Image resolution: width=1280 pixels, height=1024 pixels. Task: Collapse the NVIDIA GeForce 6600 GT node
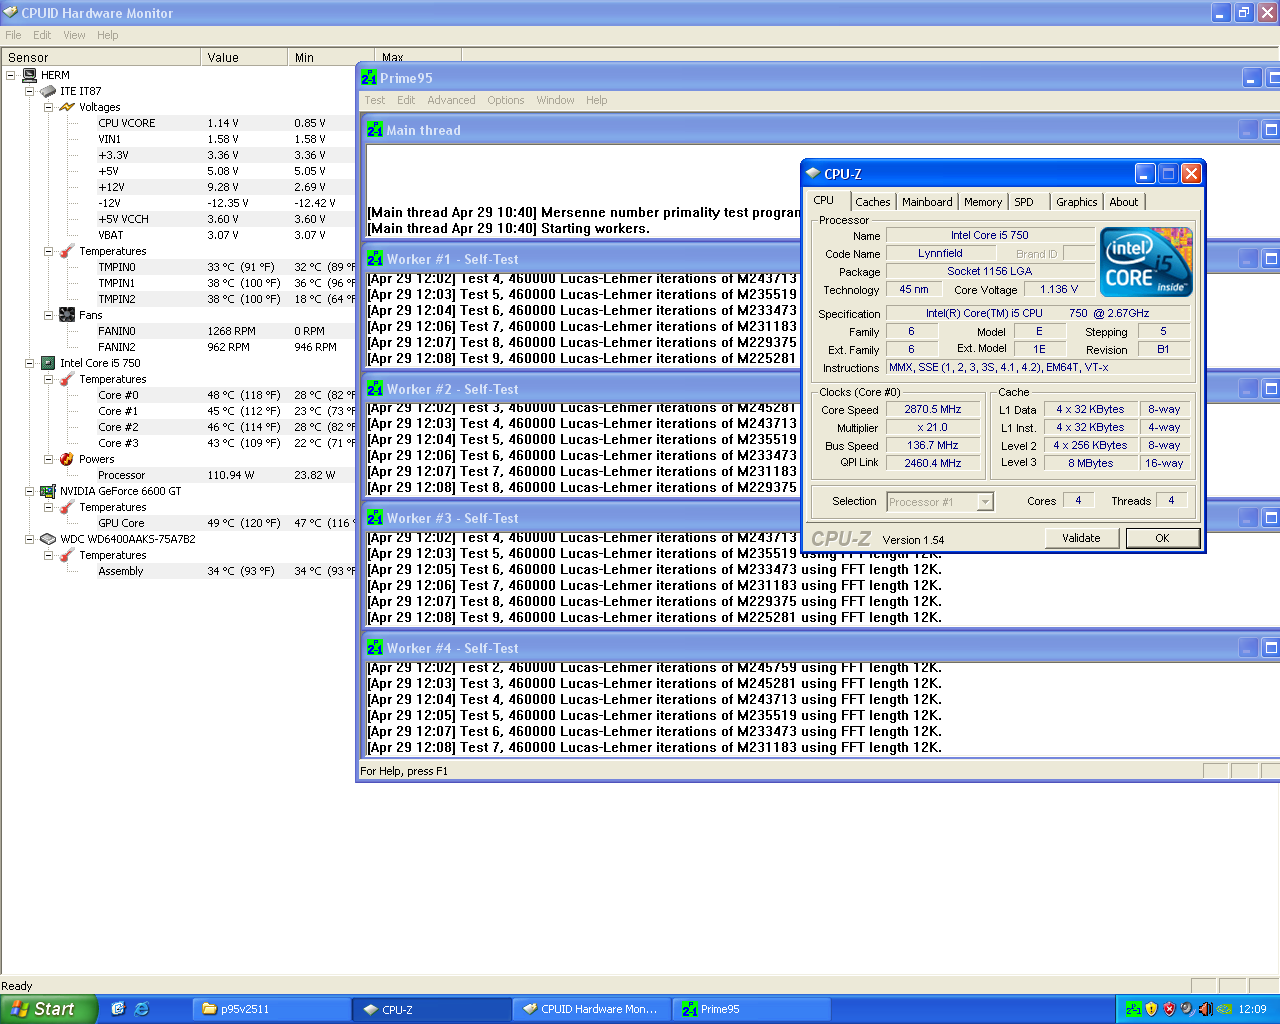pos(30,491)
